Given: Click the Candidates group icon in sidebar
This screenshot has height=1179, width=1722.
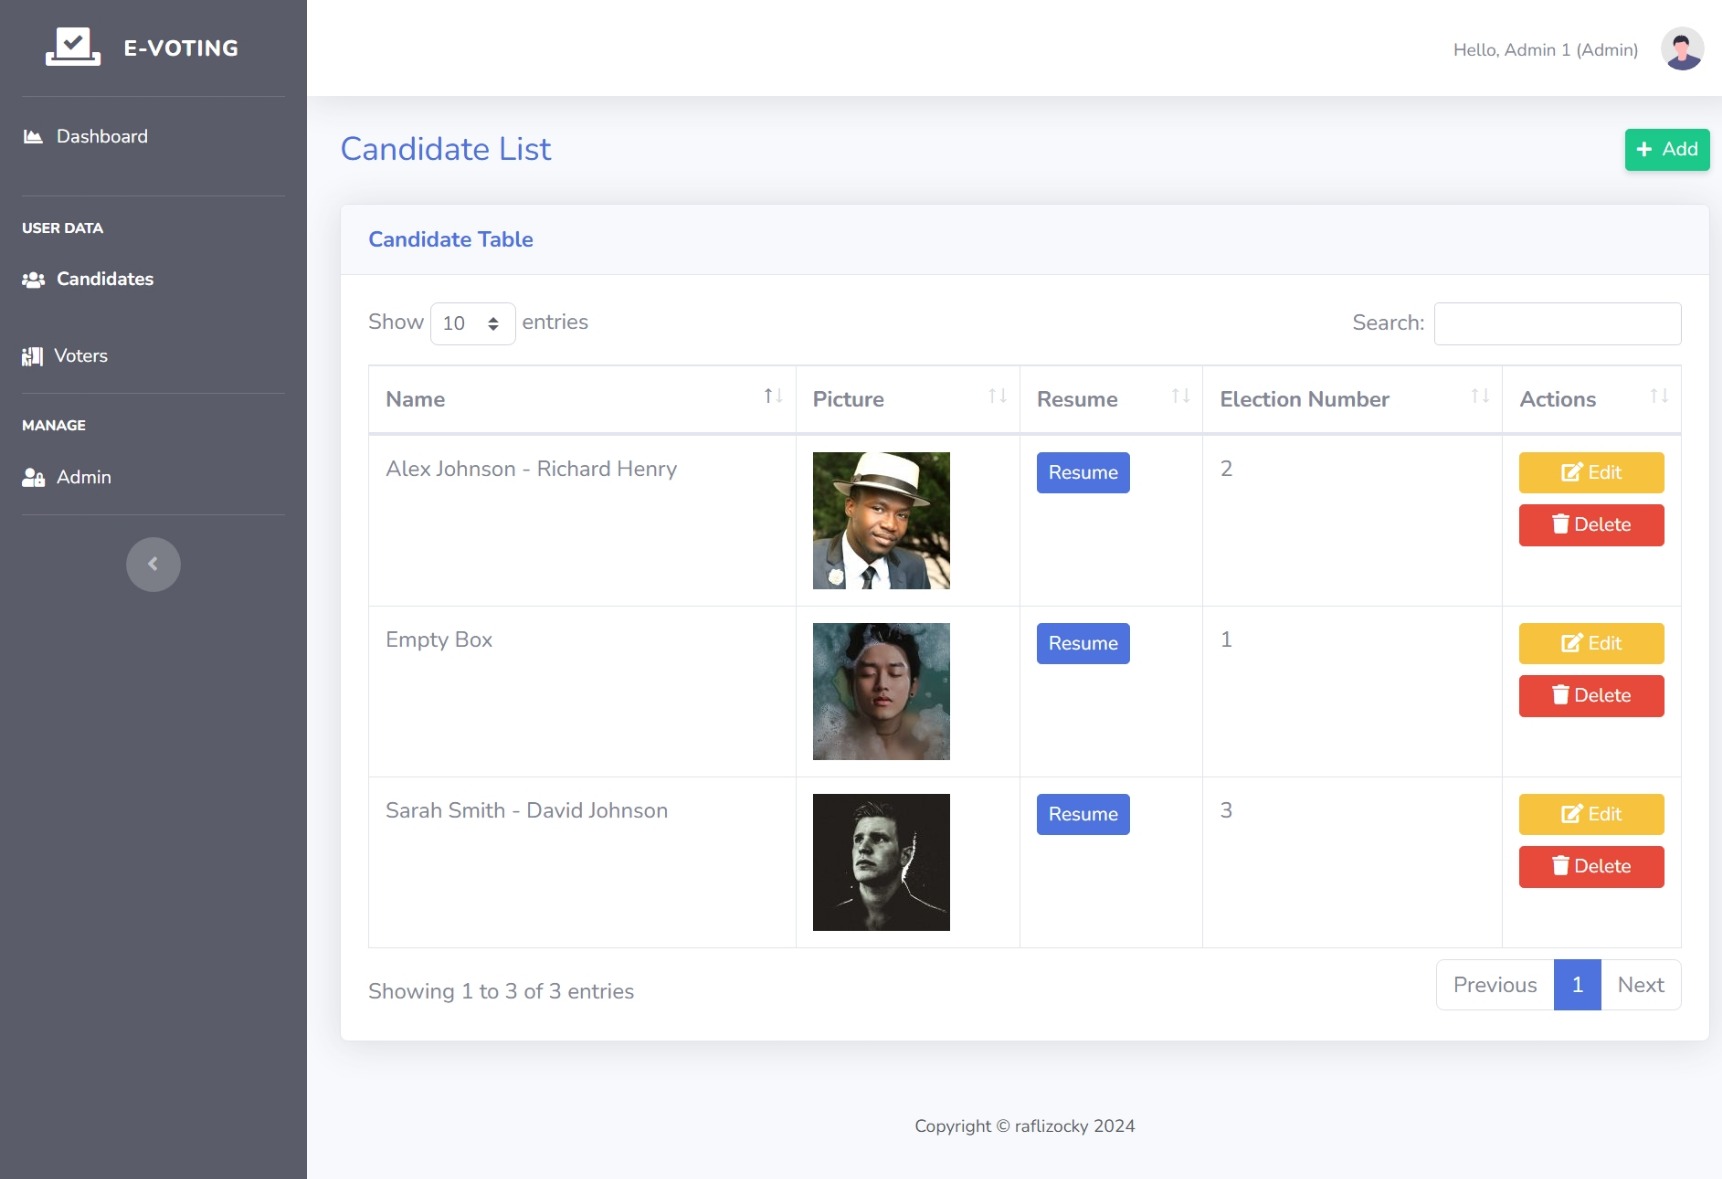Looking at the screenshot, I should (33, 280).
